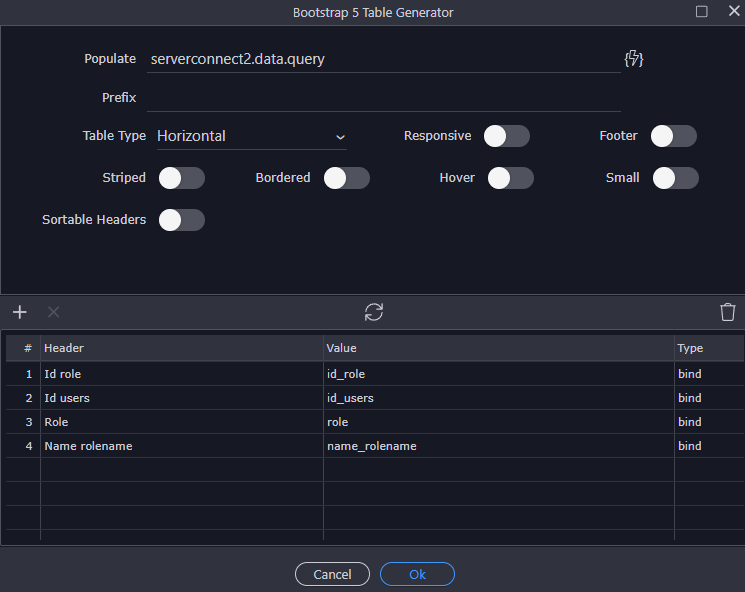745x592 pixels.
Task: Click the 'id_users' value cell
Action: tap(499, 398)
